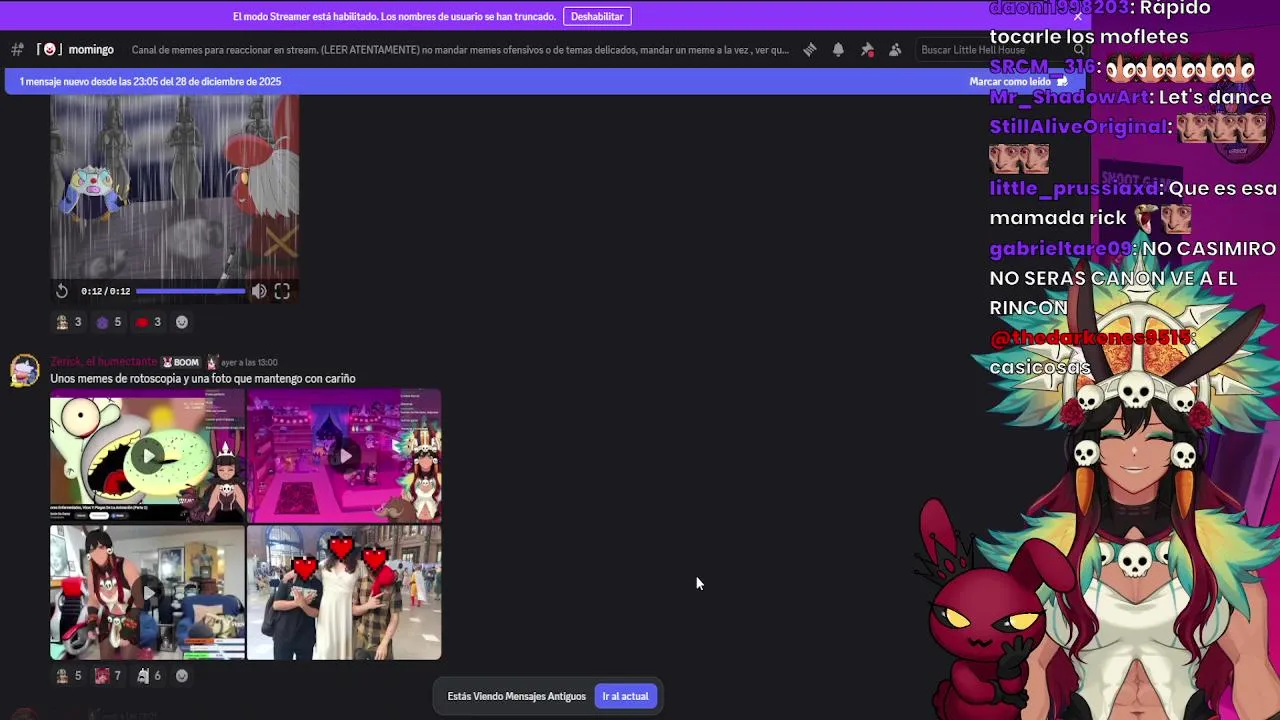Click StillAliveOriginal username in chat overlay
The image size is (1280, 720).
pos(1078,126)
